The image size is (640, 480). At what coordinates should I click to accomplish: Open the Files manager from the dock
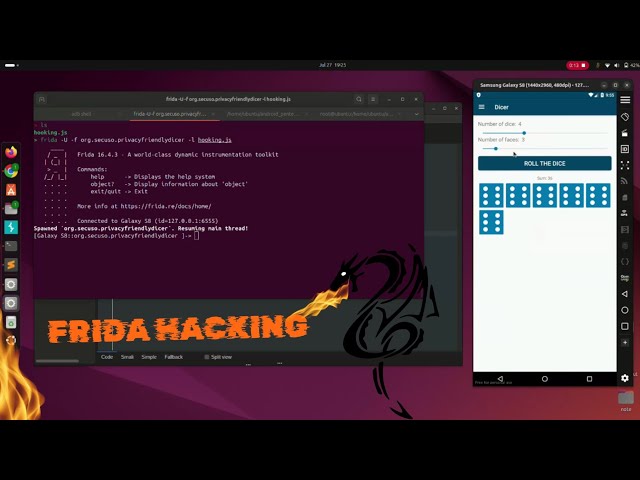11,209
